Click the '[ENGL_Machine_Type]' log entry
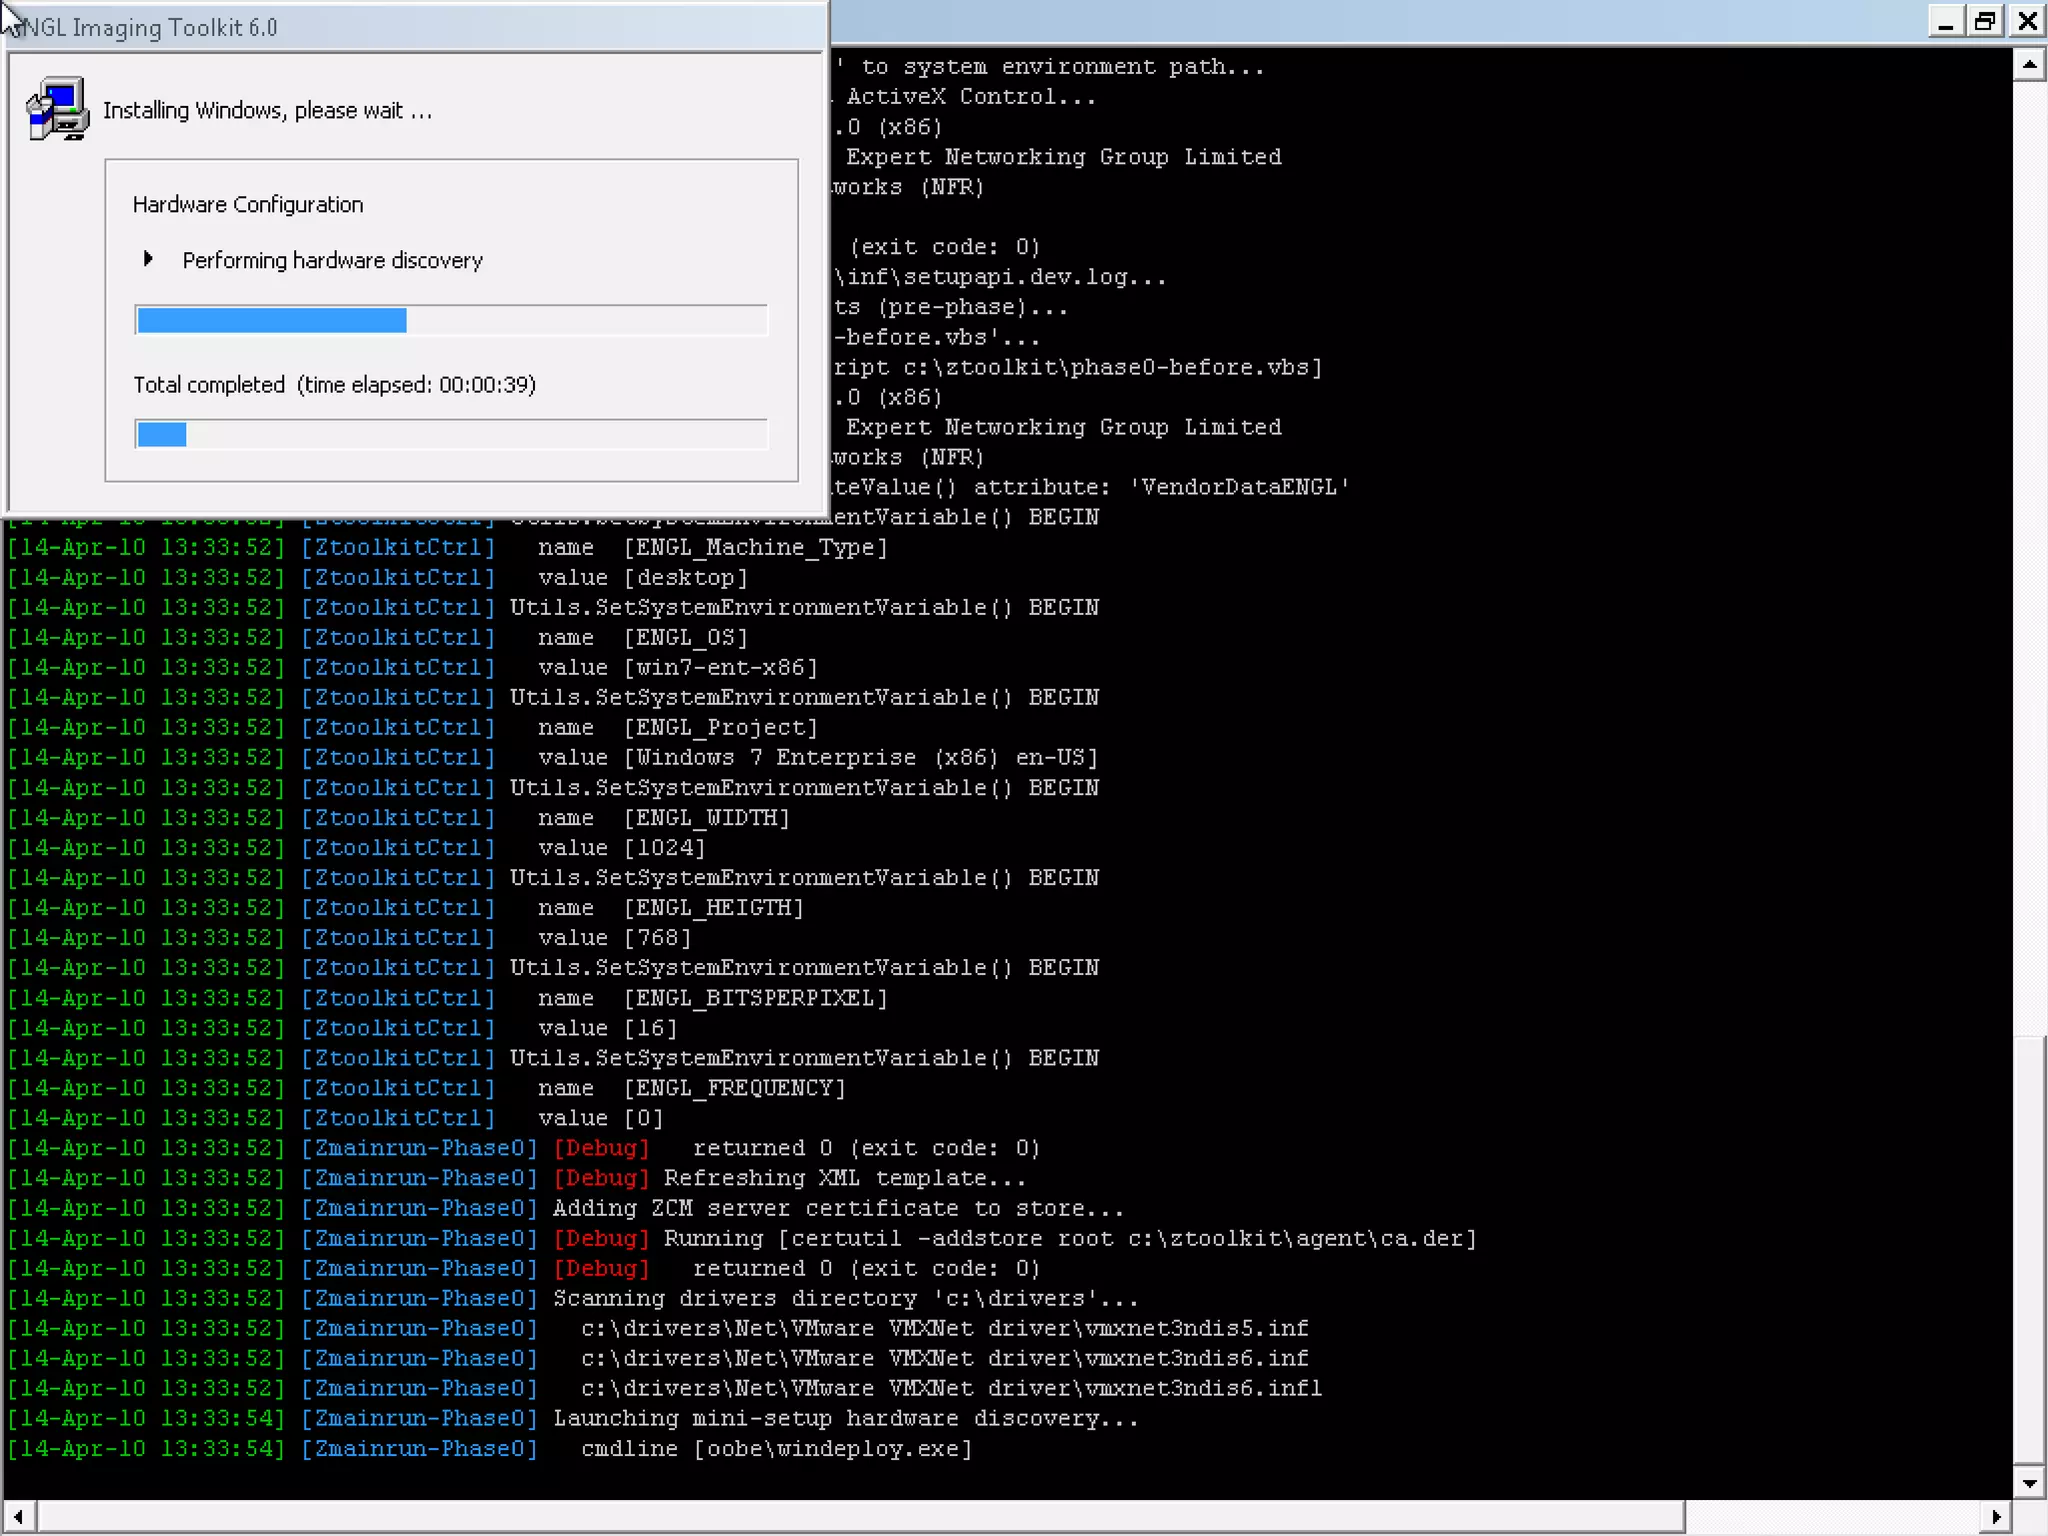Screen dimensions: 2048x1536 click(x=755, y=548)
